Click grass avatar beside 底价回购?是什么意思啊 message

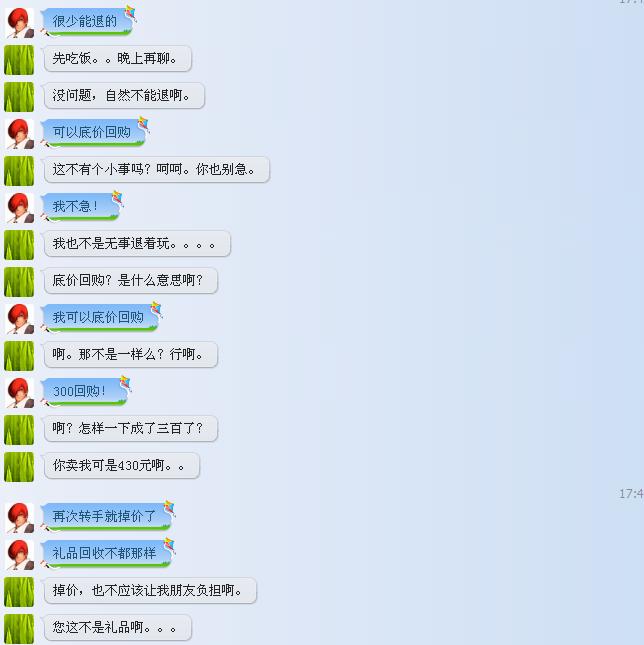coord(19,282)
